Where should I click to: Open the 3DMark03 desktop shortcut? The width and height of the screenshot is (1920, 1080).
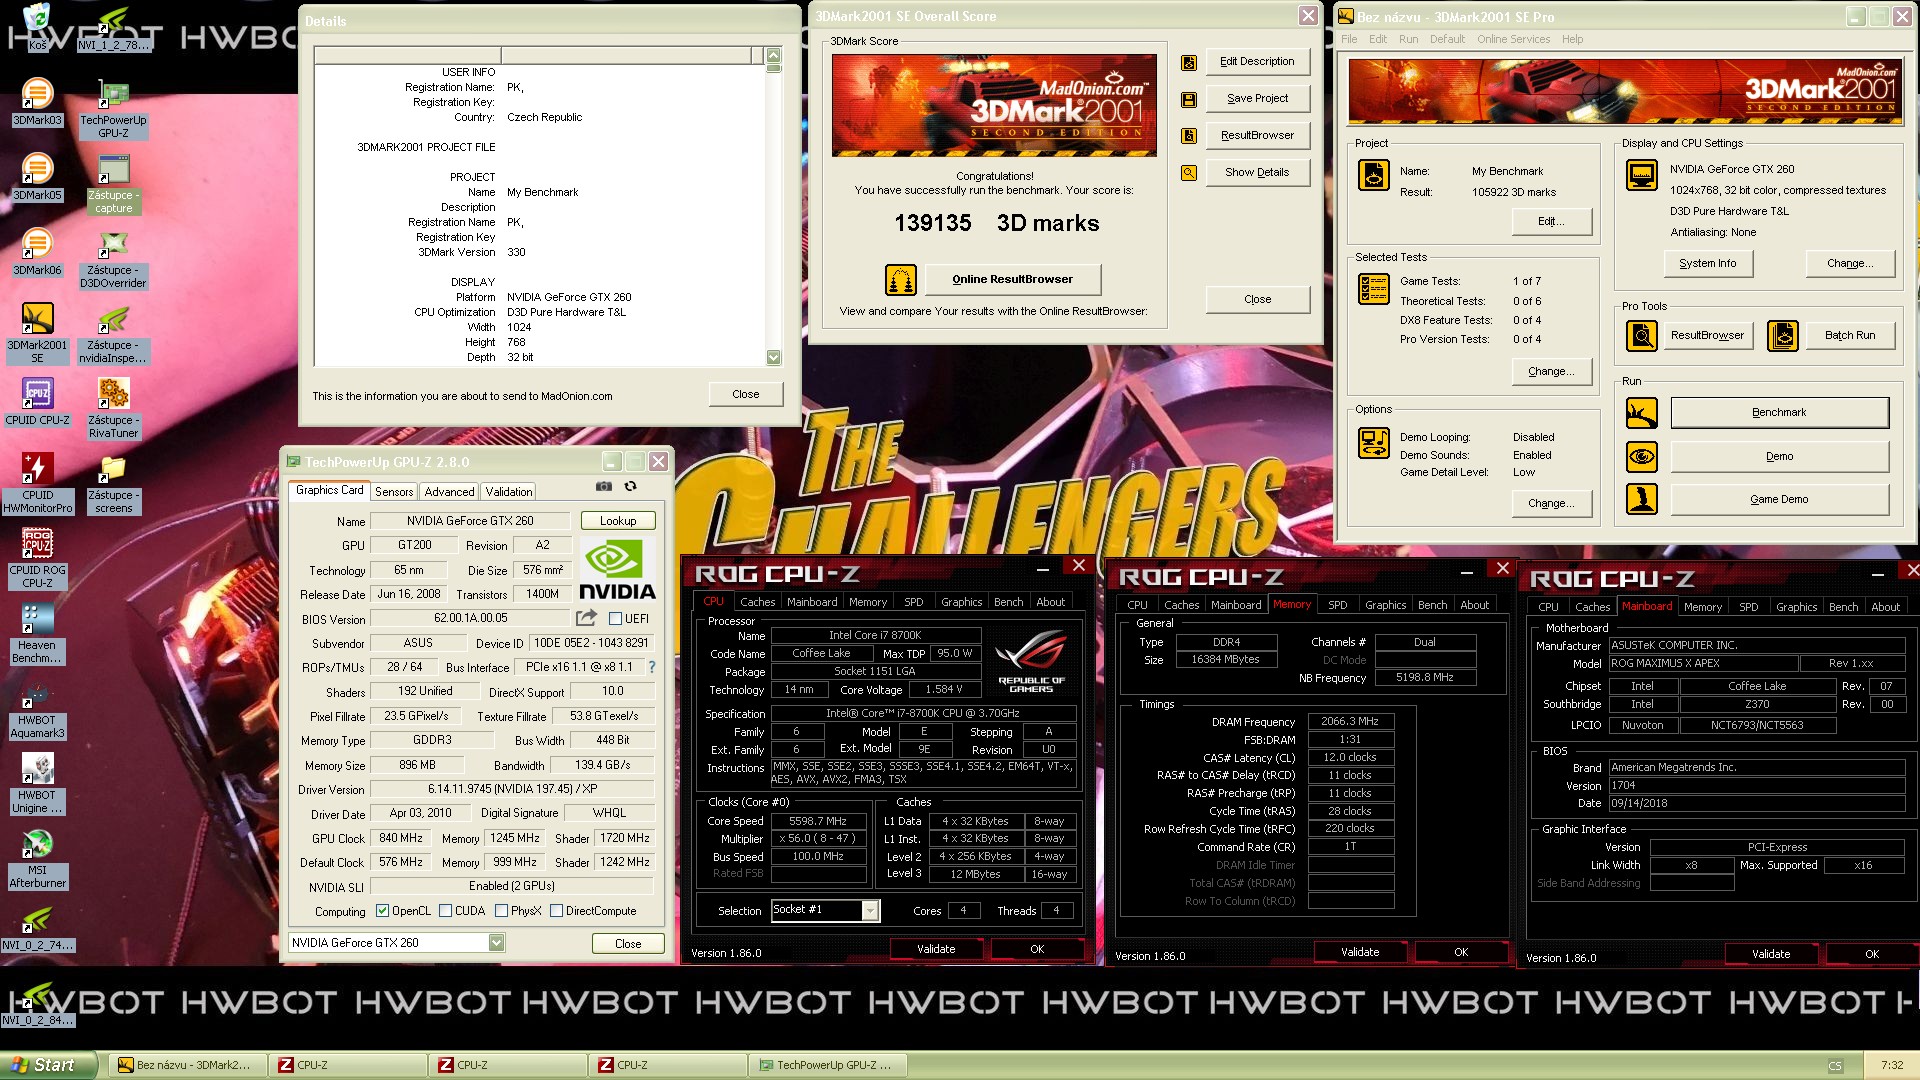click(37, 102)
